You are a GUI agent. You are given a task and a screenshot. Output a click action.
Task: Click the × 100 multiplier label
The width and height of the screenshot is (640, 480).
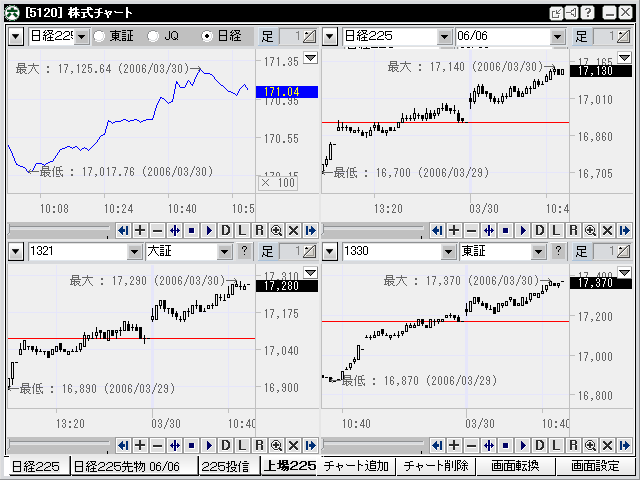click(x=278, y=182)
